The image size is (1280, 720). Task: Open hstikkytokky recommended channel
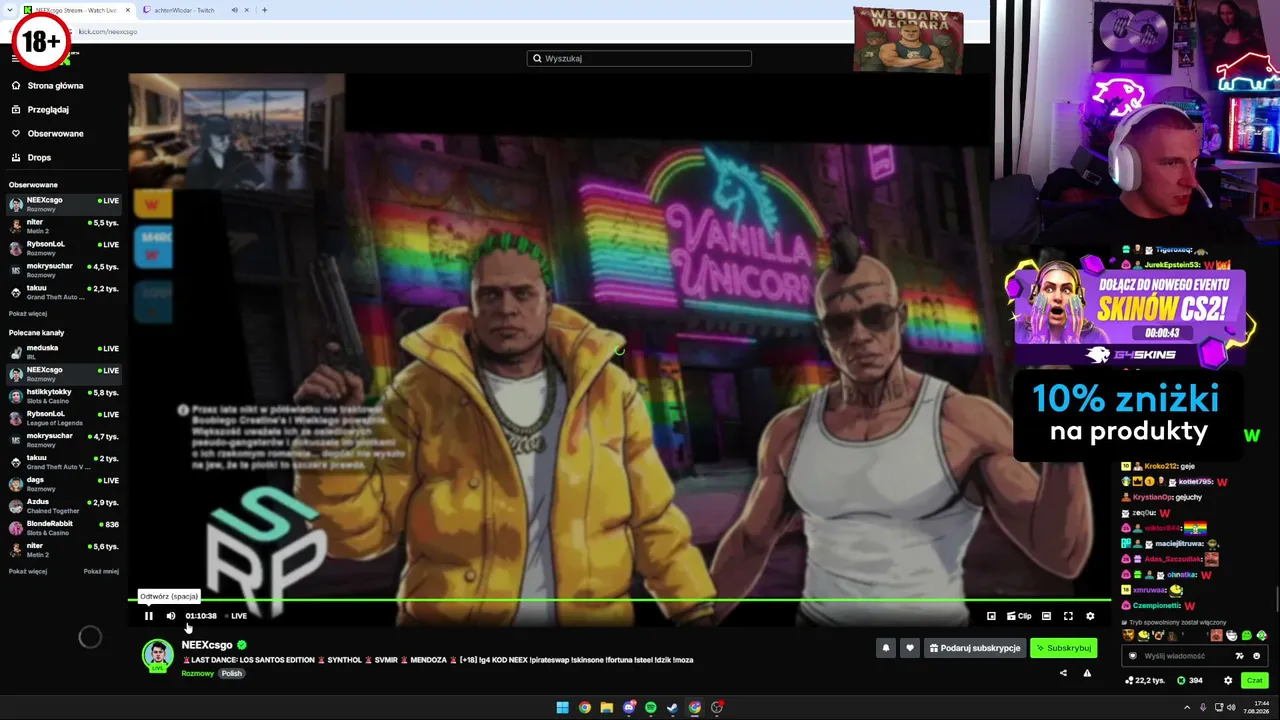point(64,396)
